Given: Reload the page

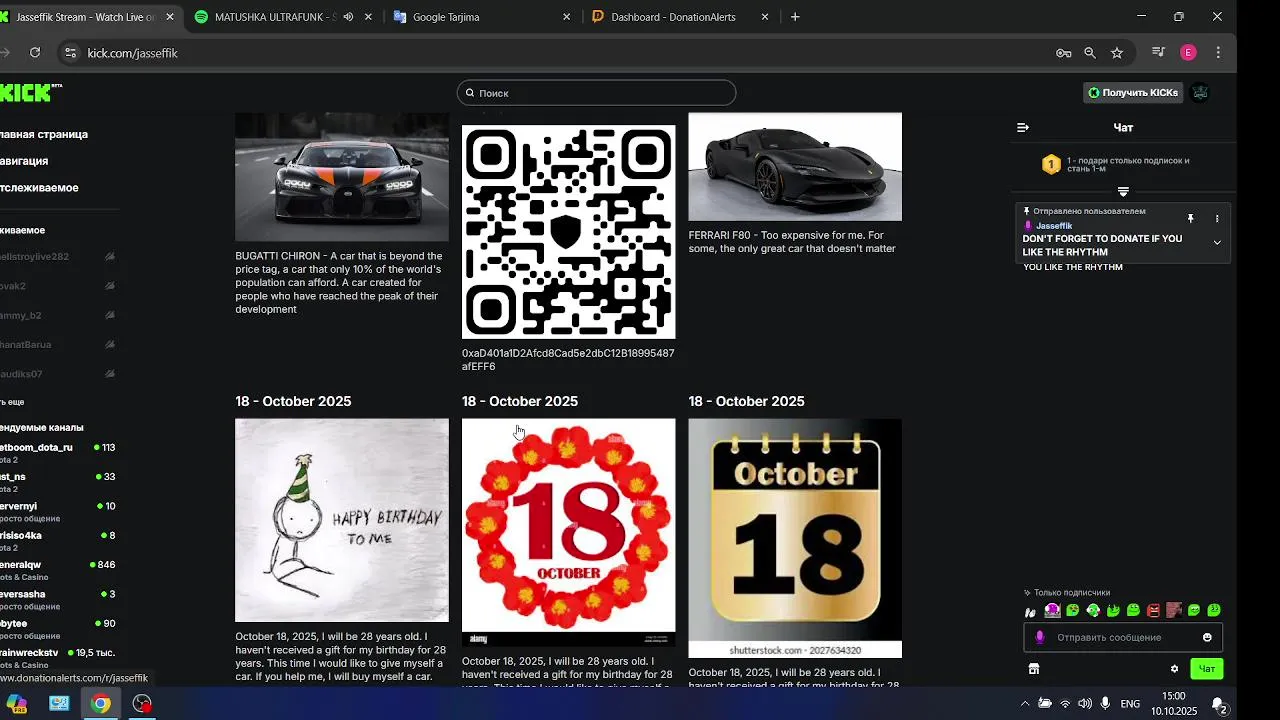Looking at the screenshot, I should pos(35,53).
